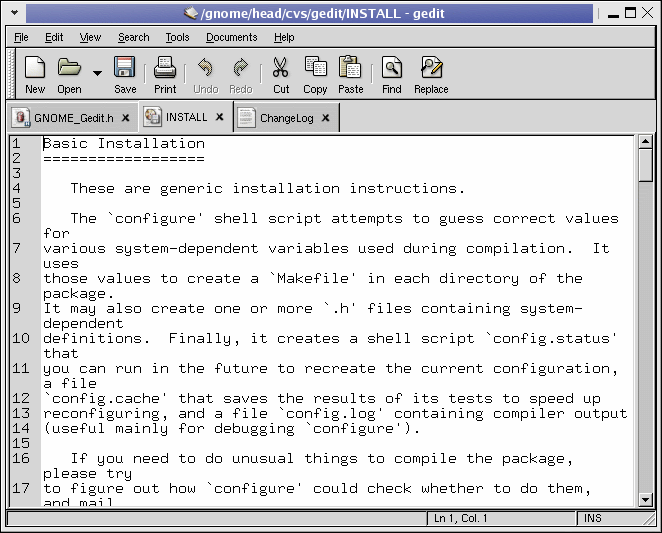
Task: Save the document with the floppy icon
Action: click(x=125, y=68)
